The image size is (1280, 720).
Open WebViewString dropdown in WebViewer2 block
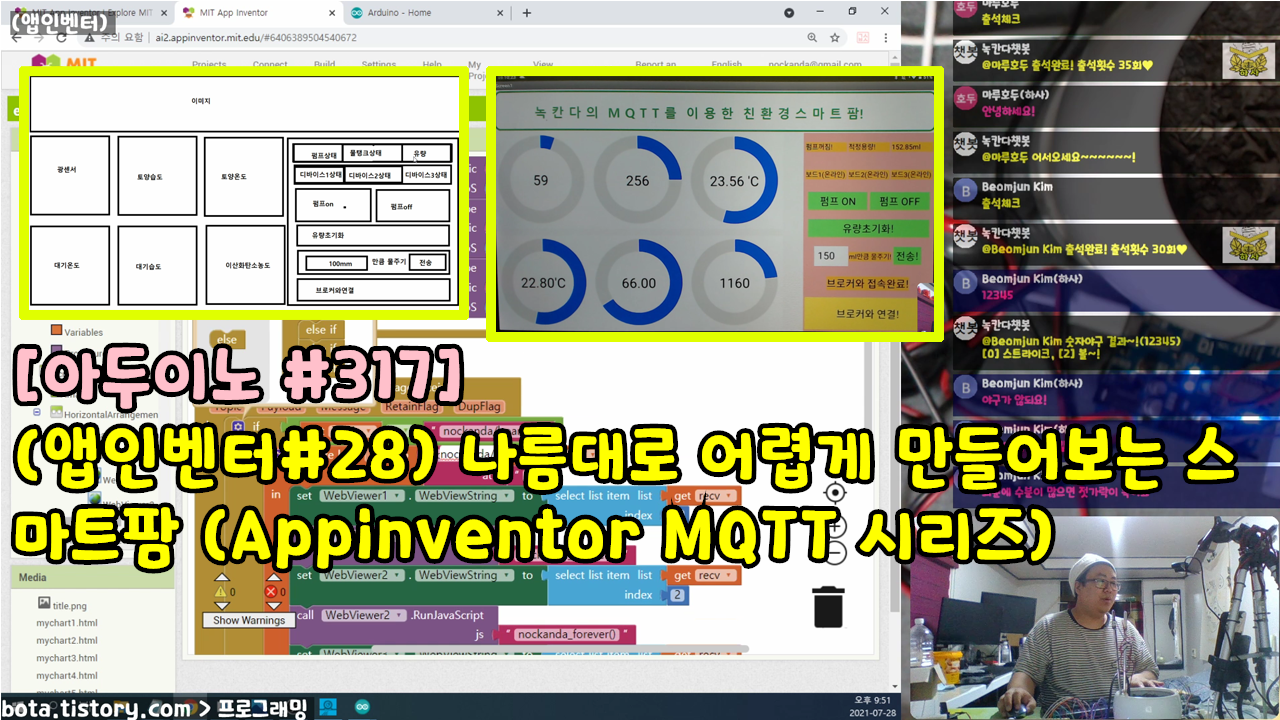(463, 575)
